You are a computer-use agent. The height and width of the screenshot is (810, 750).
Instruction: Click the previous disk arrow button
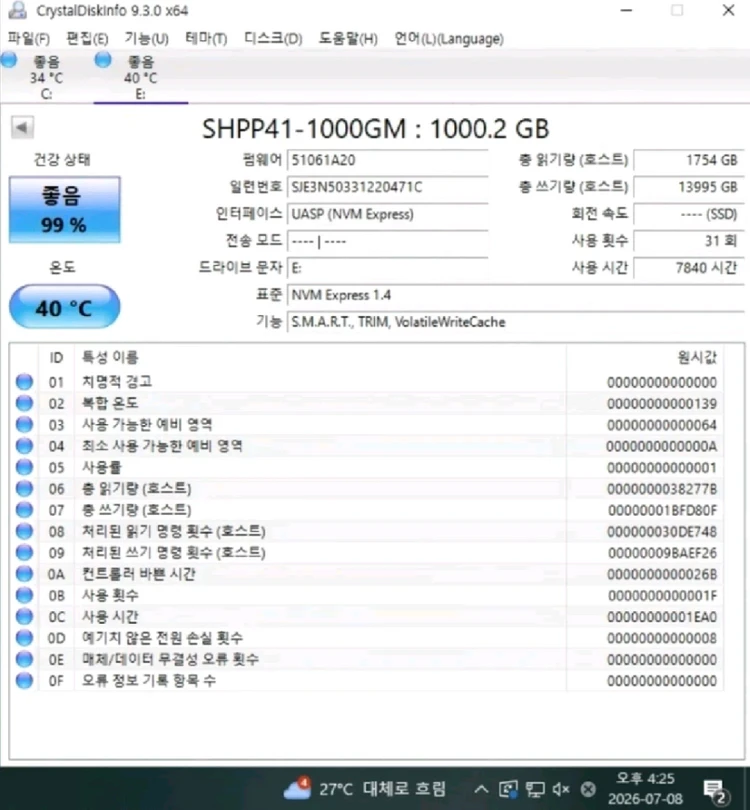[x=22, y=127]
